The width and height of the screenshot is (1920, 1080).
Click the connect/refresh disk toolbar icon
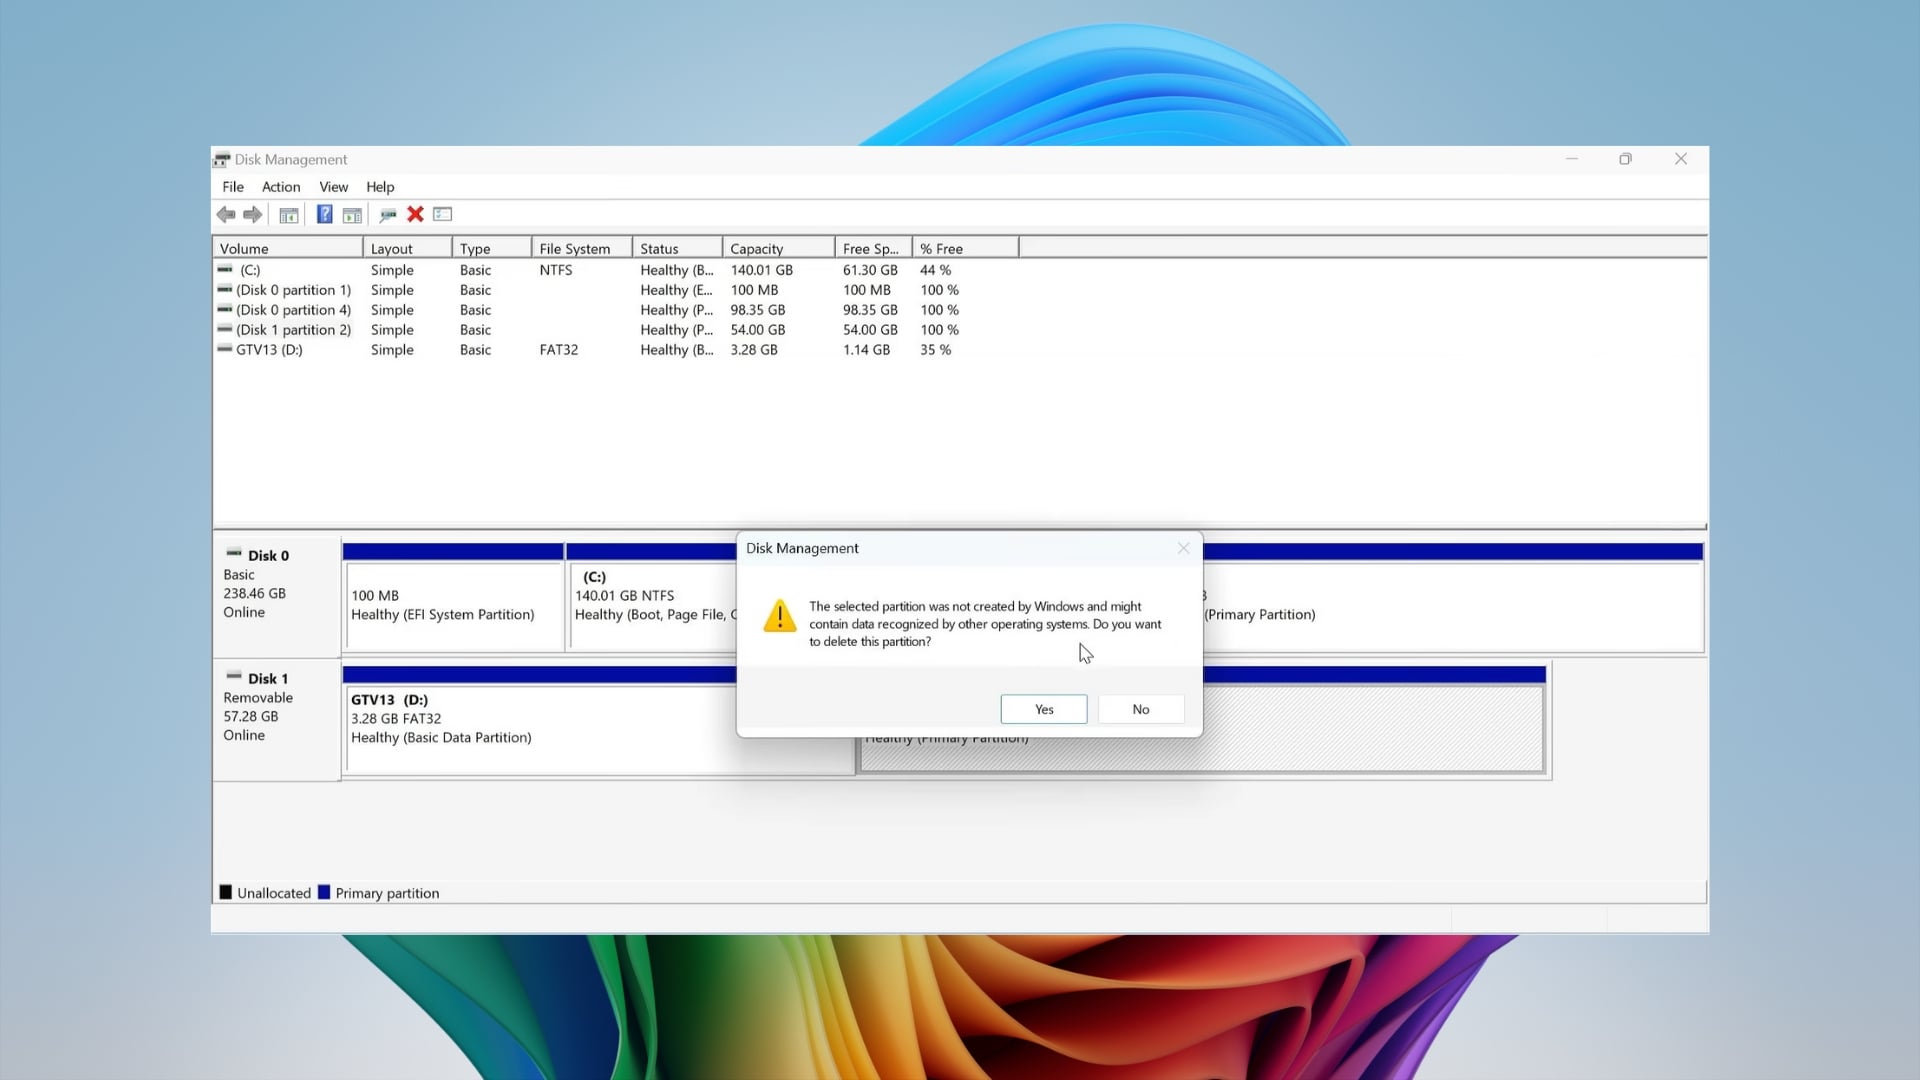click(388, 215)
